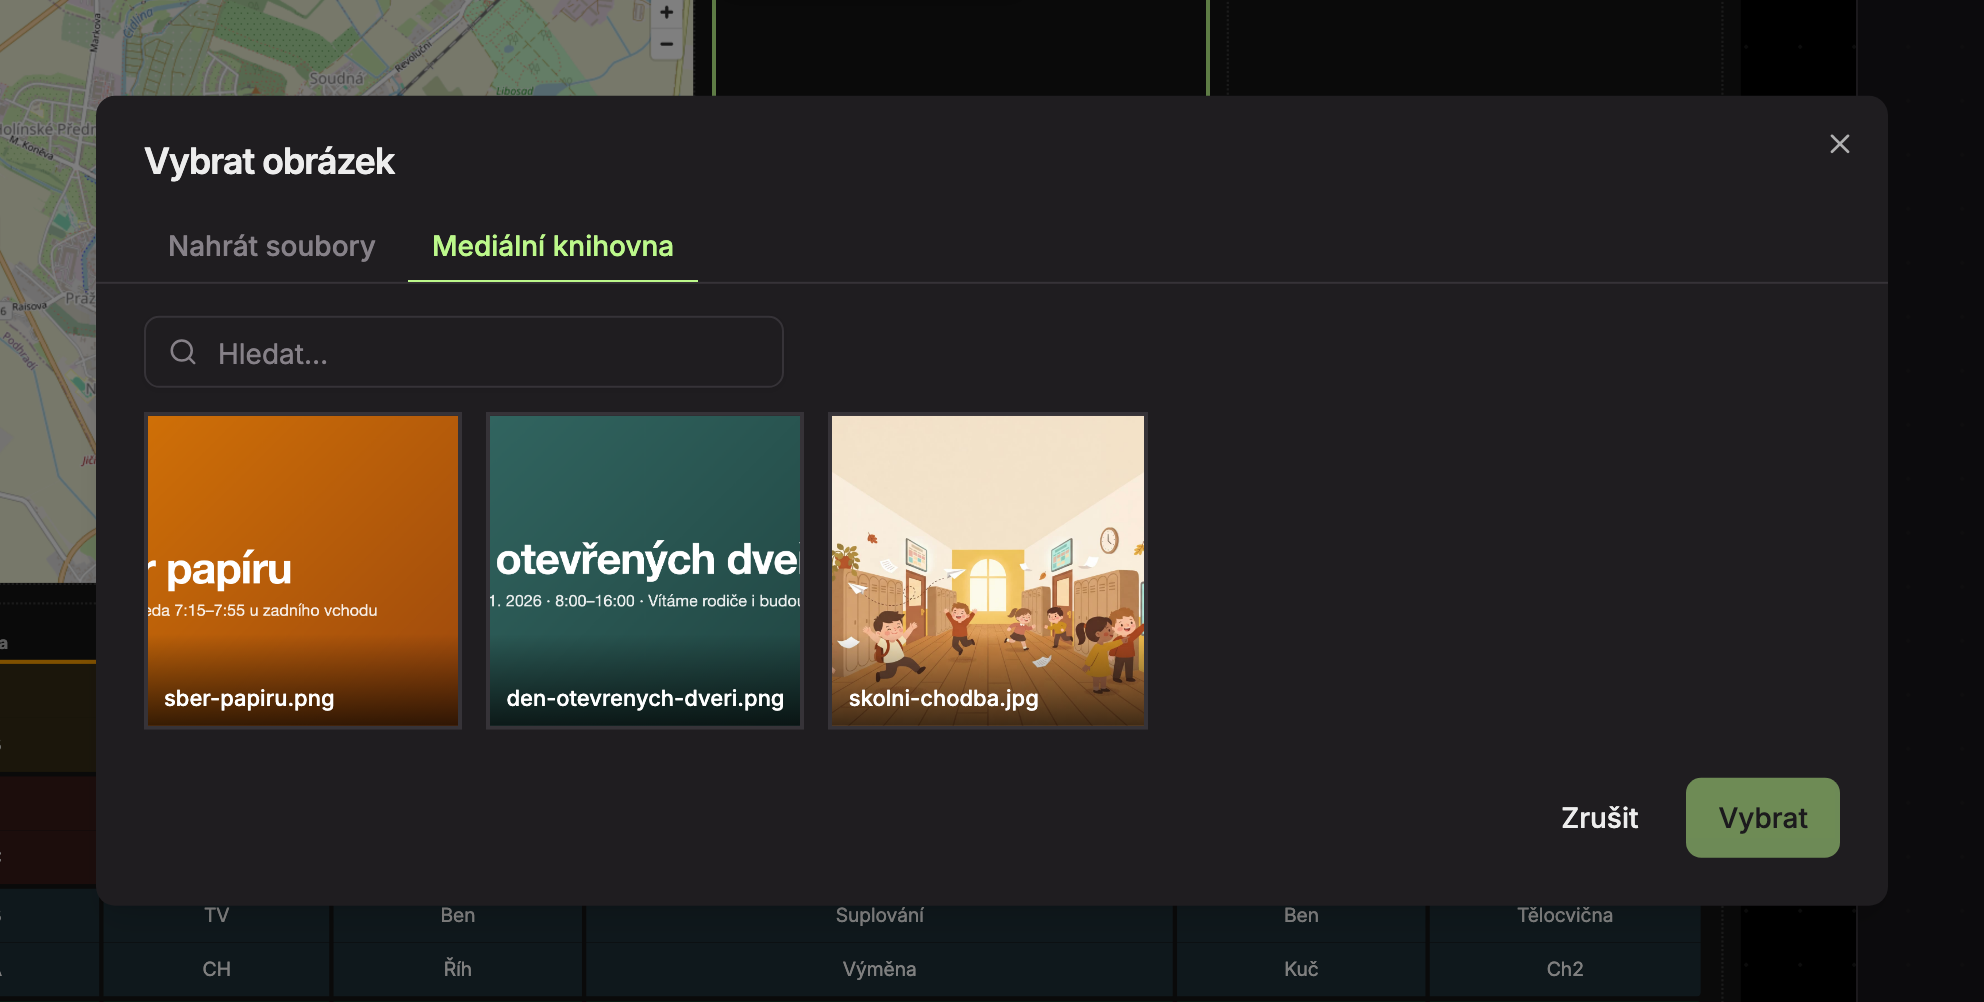Screen dimensions: 1984x1002
Task: Zoom in on the background map
Action: (666, 13)
